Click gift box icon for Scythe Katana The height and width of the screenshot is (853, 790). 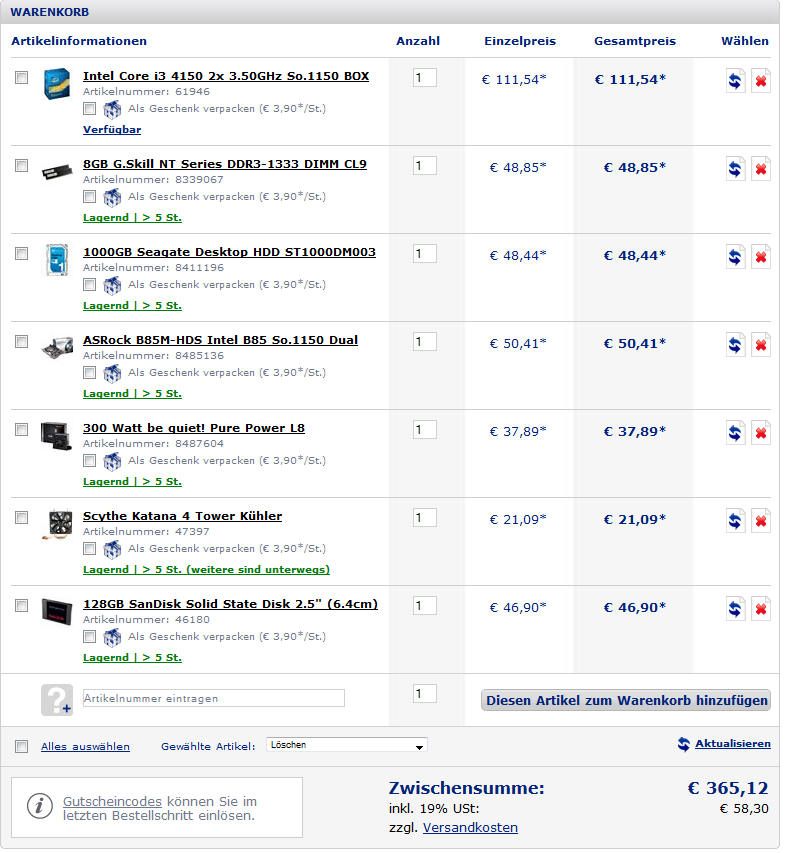click(113, 551)
